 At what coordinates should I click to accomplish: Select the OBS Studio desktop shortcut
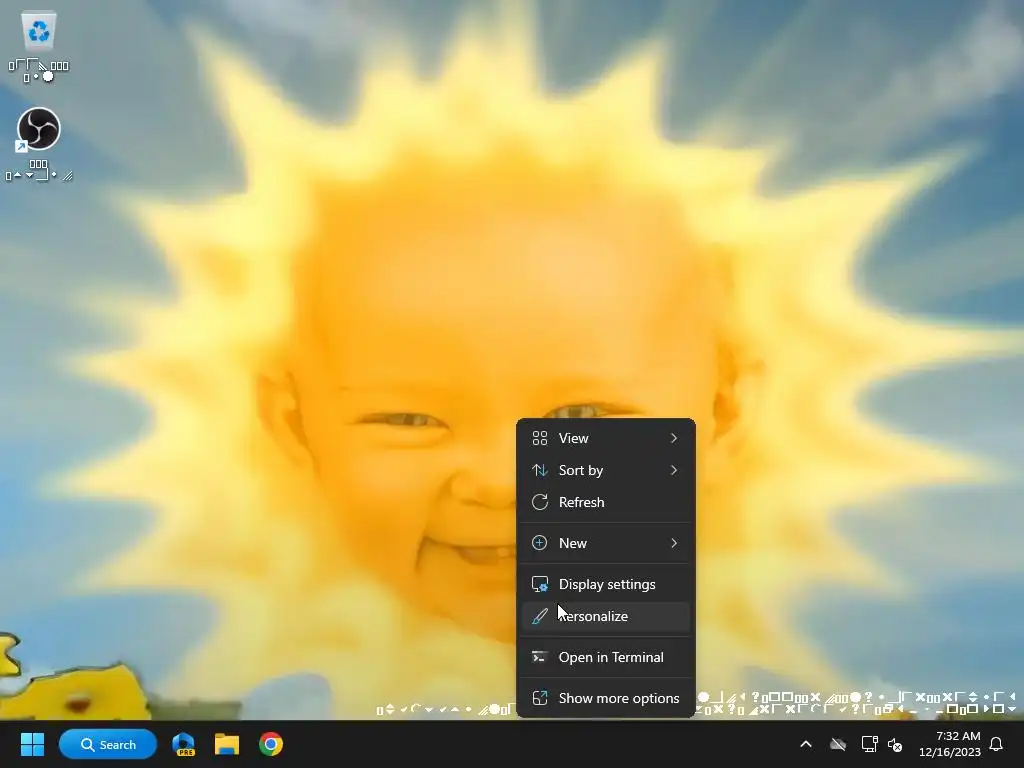tap(39, 144)
